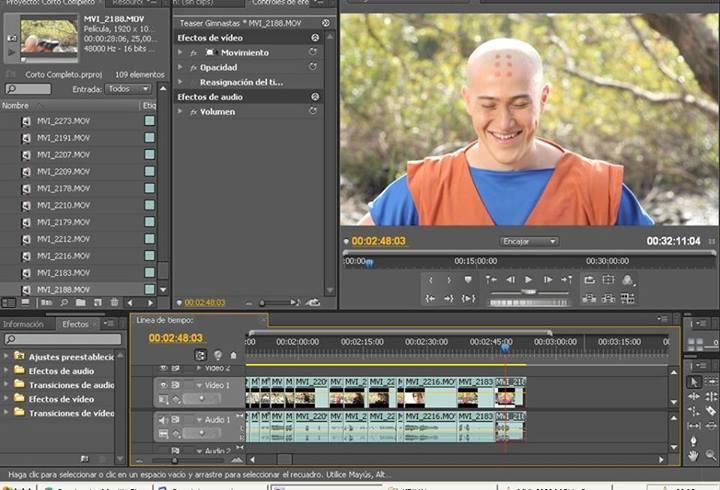Screen dimensions: 720x490
Task: Open the Encajar zoom level dropdown
Action: tap(529, 241)
